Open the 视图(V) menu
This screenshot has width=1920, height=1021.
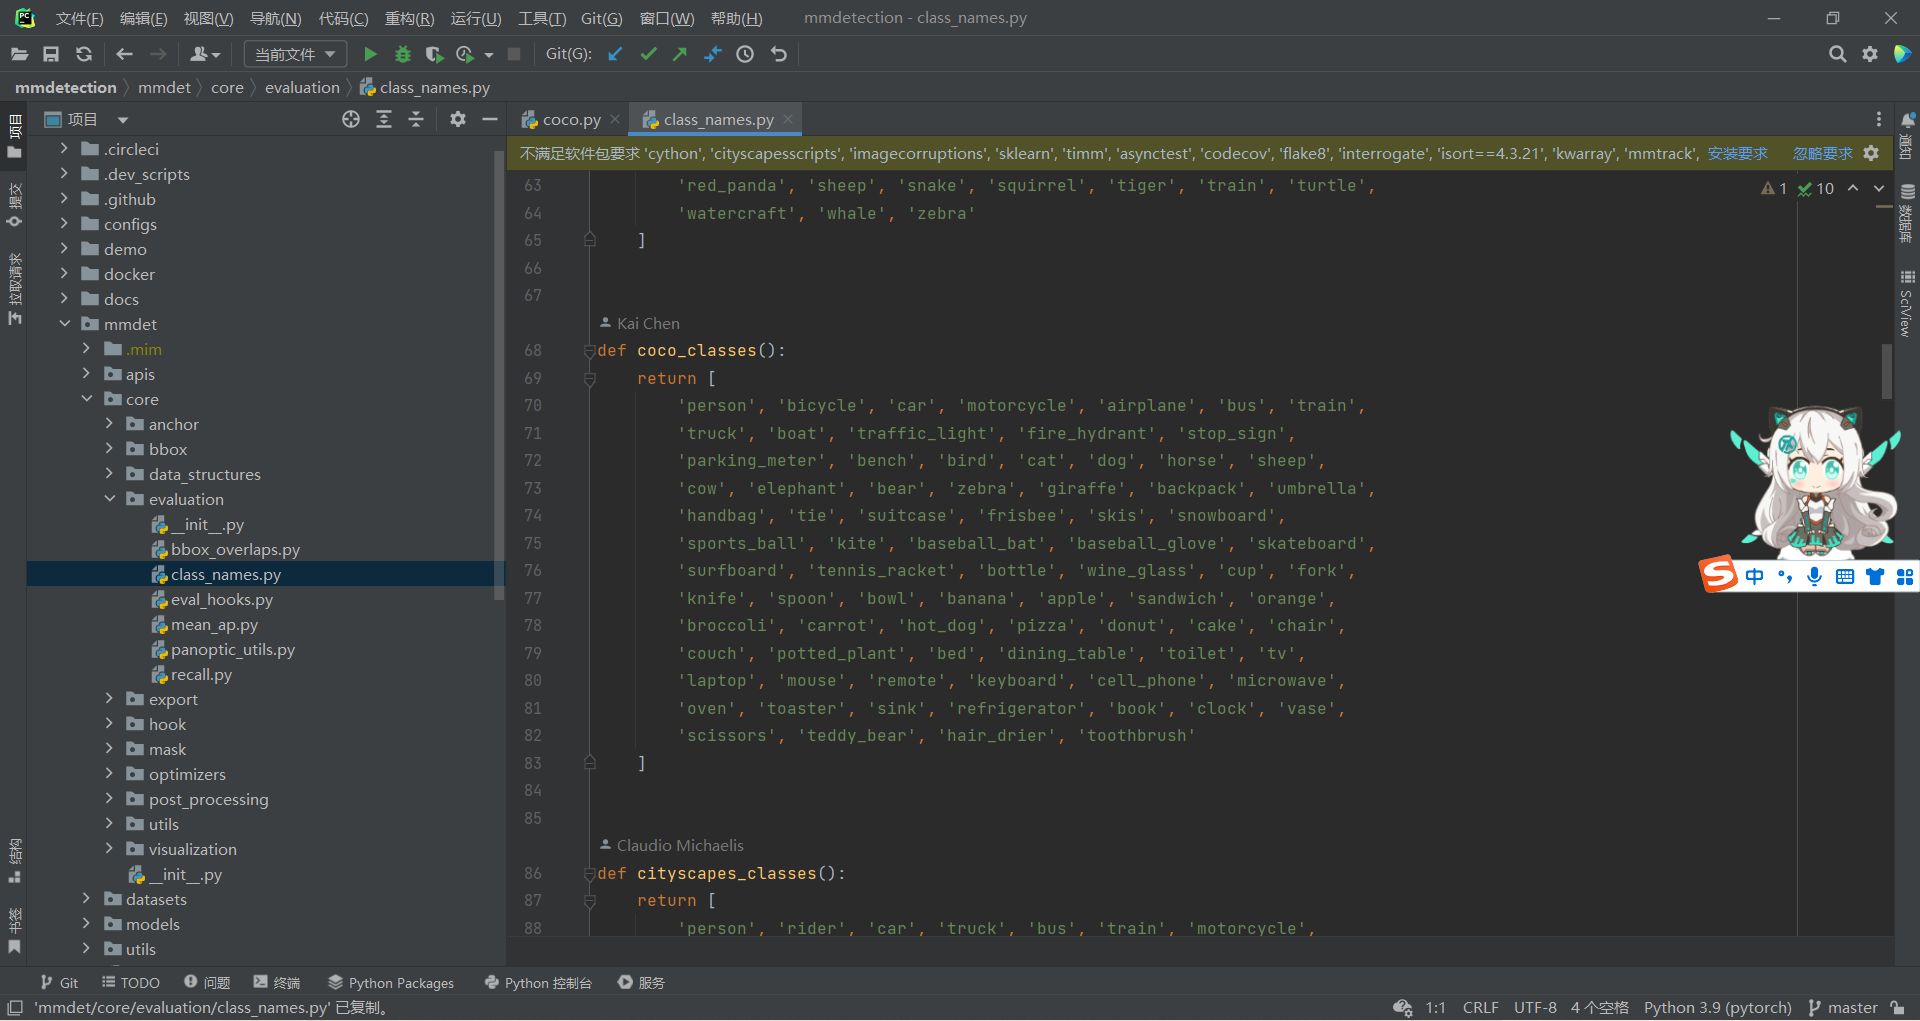click(x=209, y=17)
